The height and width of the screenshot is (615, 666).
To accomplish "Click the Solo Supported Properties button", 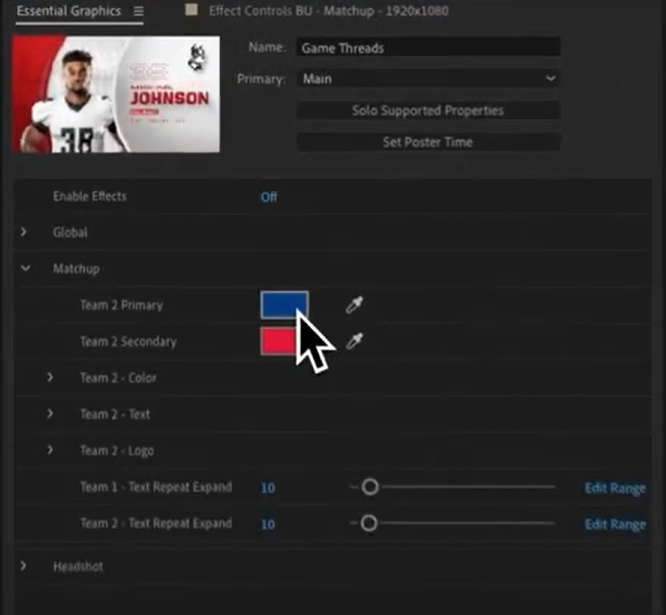I will 428,110.
